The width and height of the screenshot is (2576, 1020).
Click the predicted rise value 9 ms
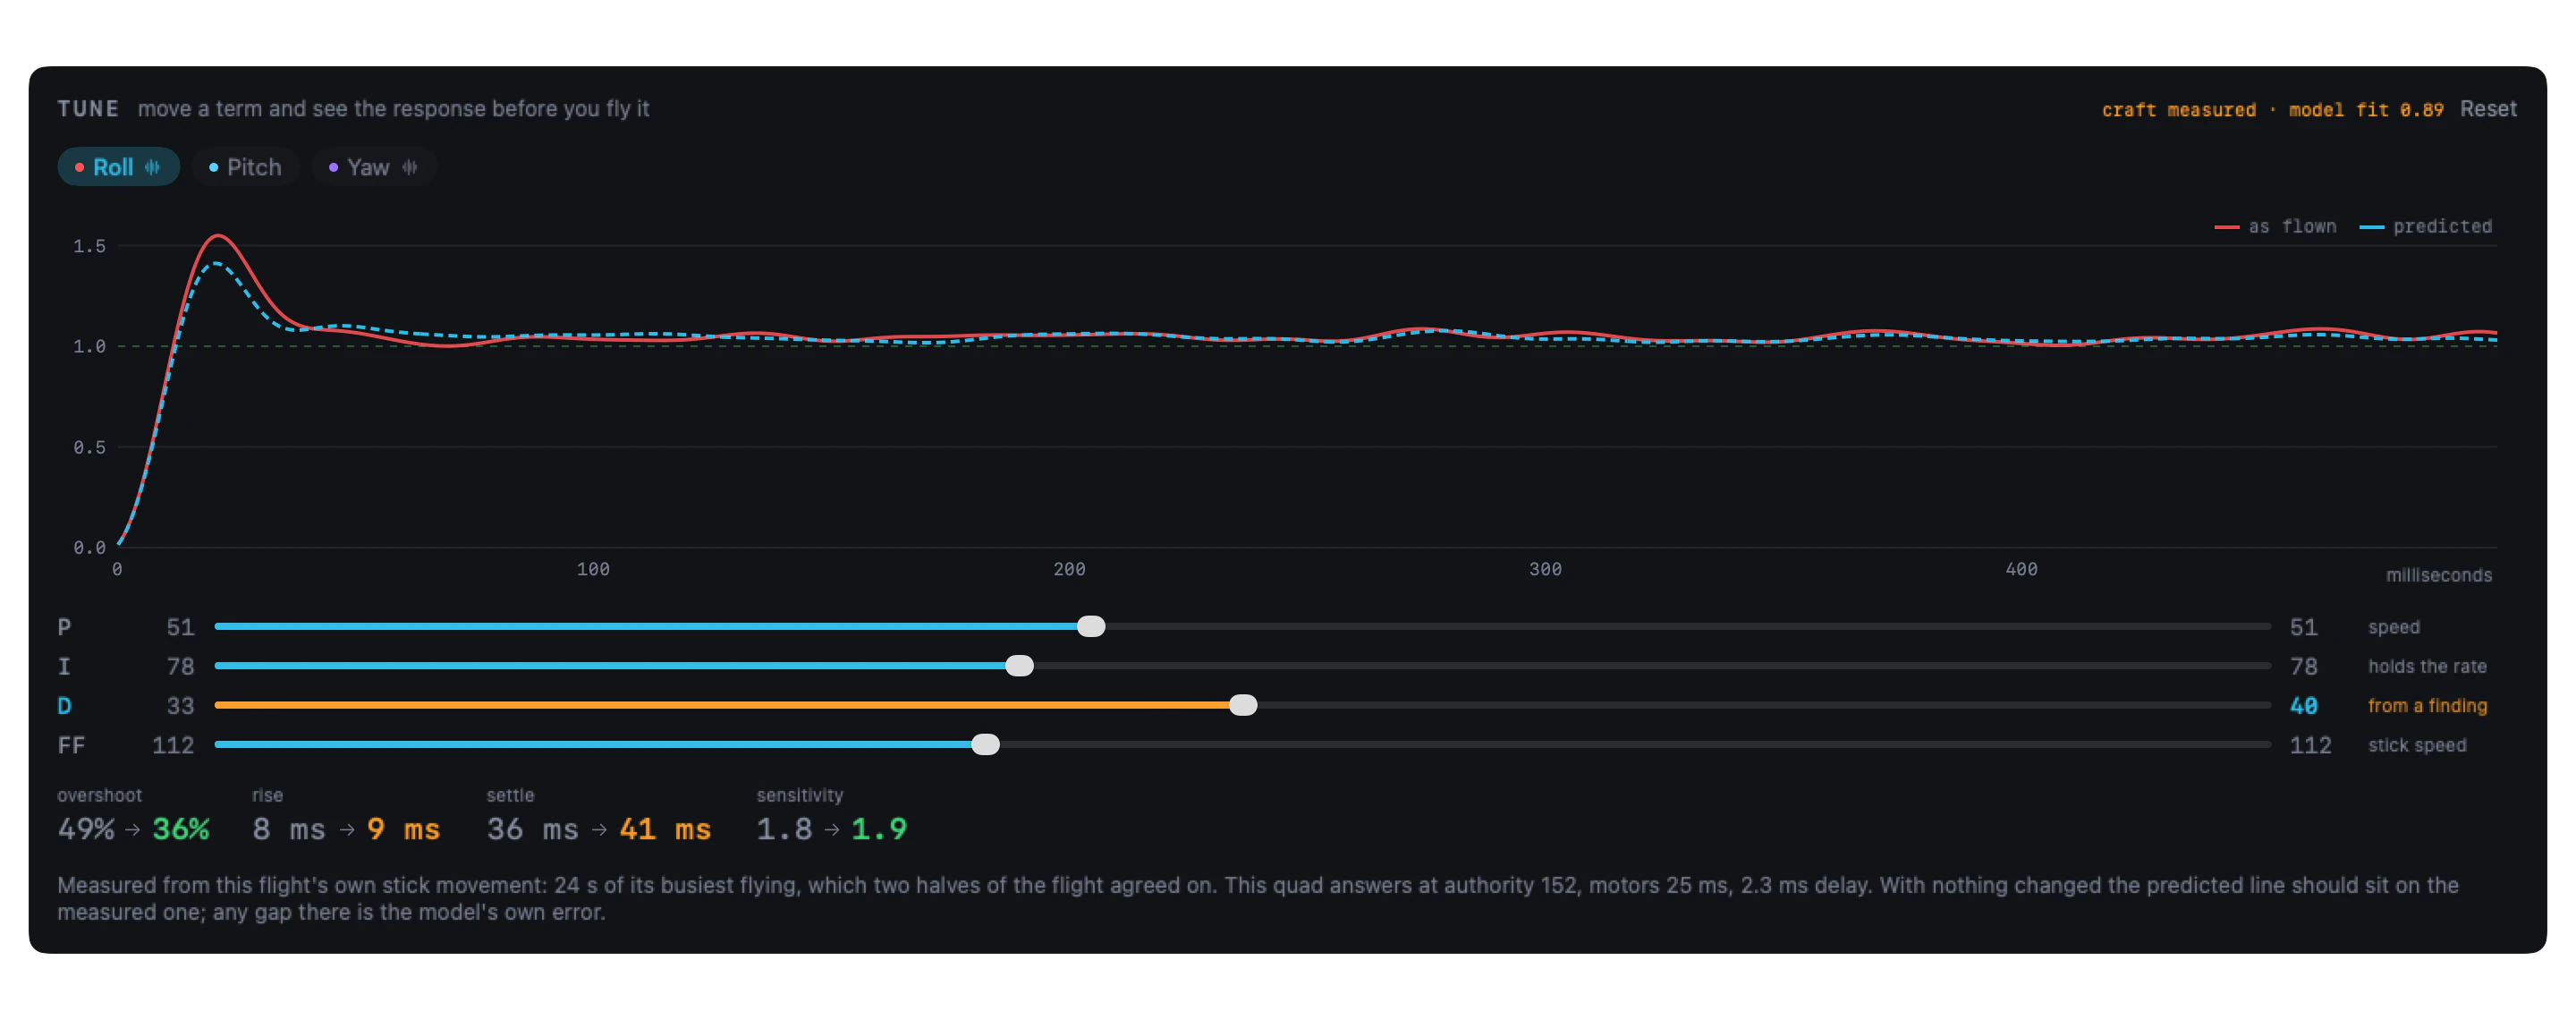(403, 829)
